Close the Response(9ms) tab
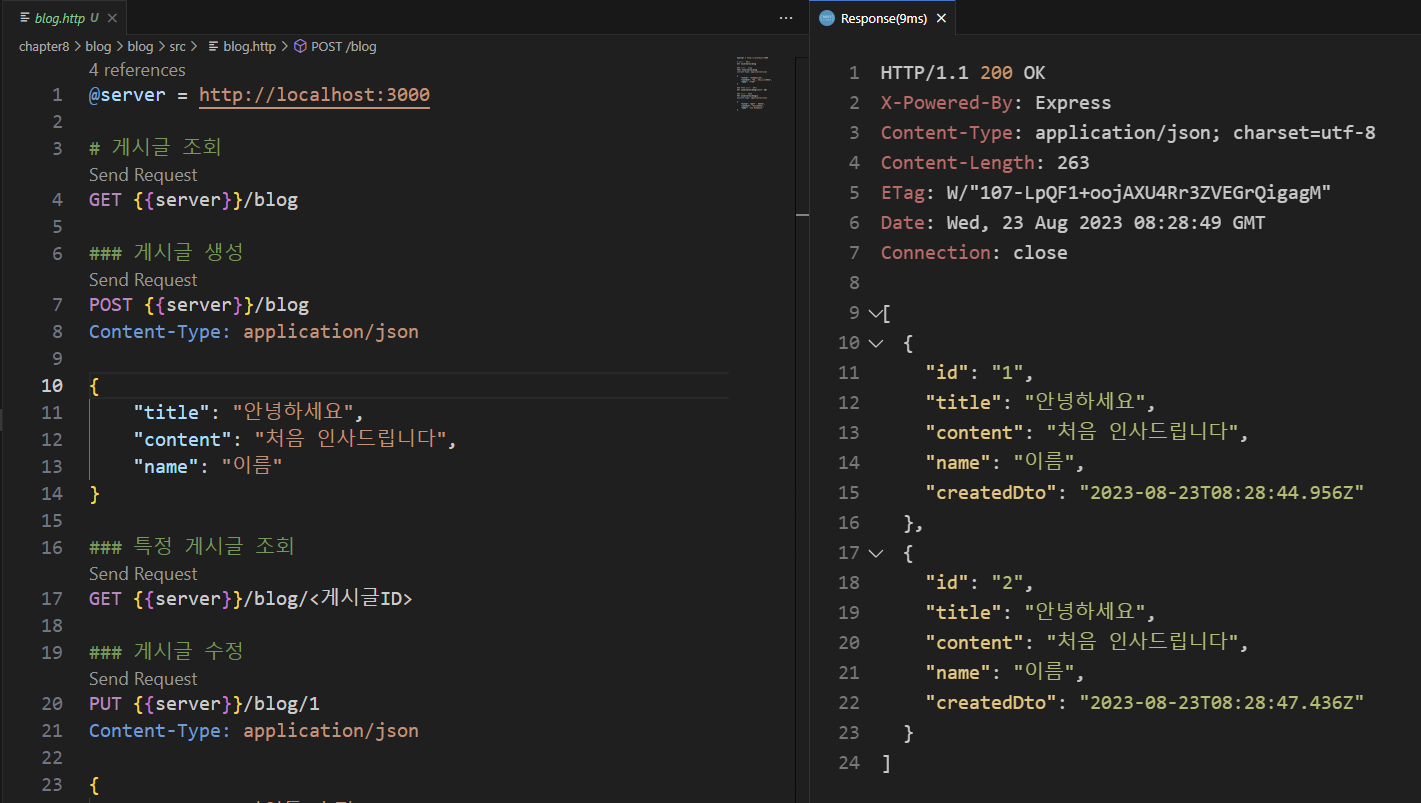Screen dimensions: 1421x803 pyautogui.click(x=941, y=18)
